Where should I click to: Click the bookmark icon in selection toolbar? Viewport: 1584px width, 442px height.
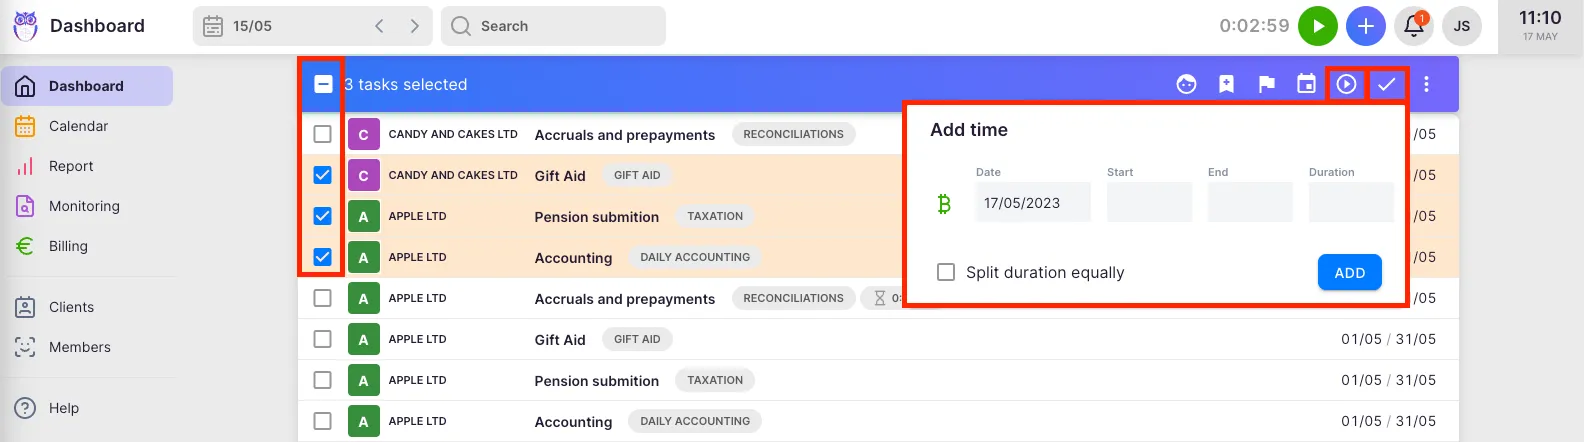click(1226, 85)
